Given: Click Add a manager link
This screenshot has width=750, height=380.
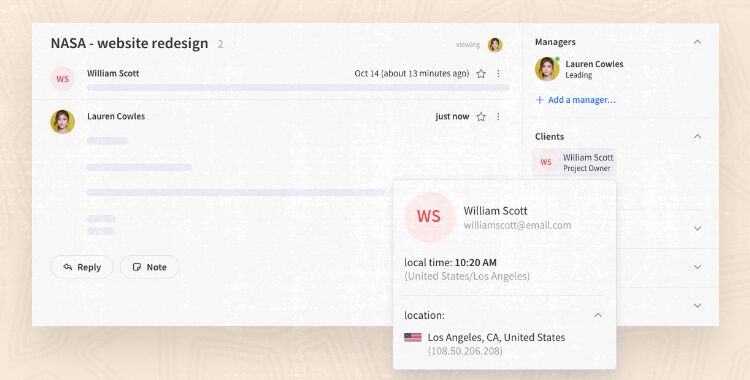Looking at the screenshot, I should tap(575, 100).
